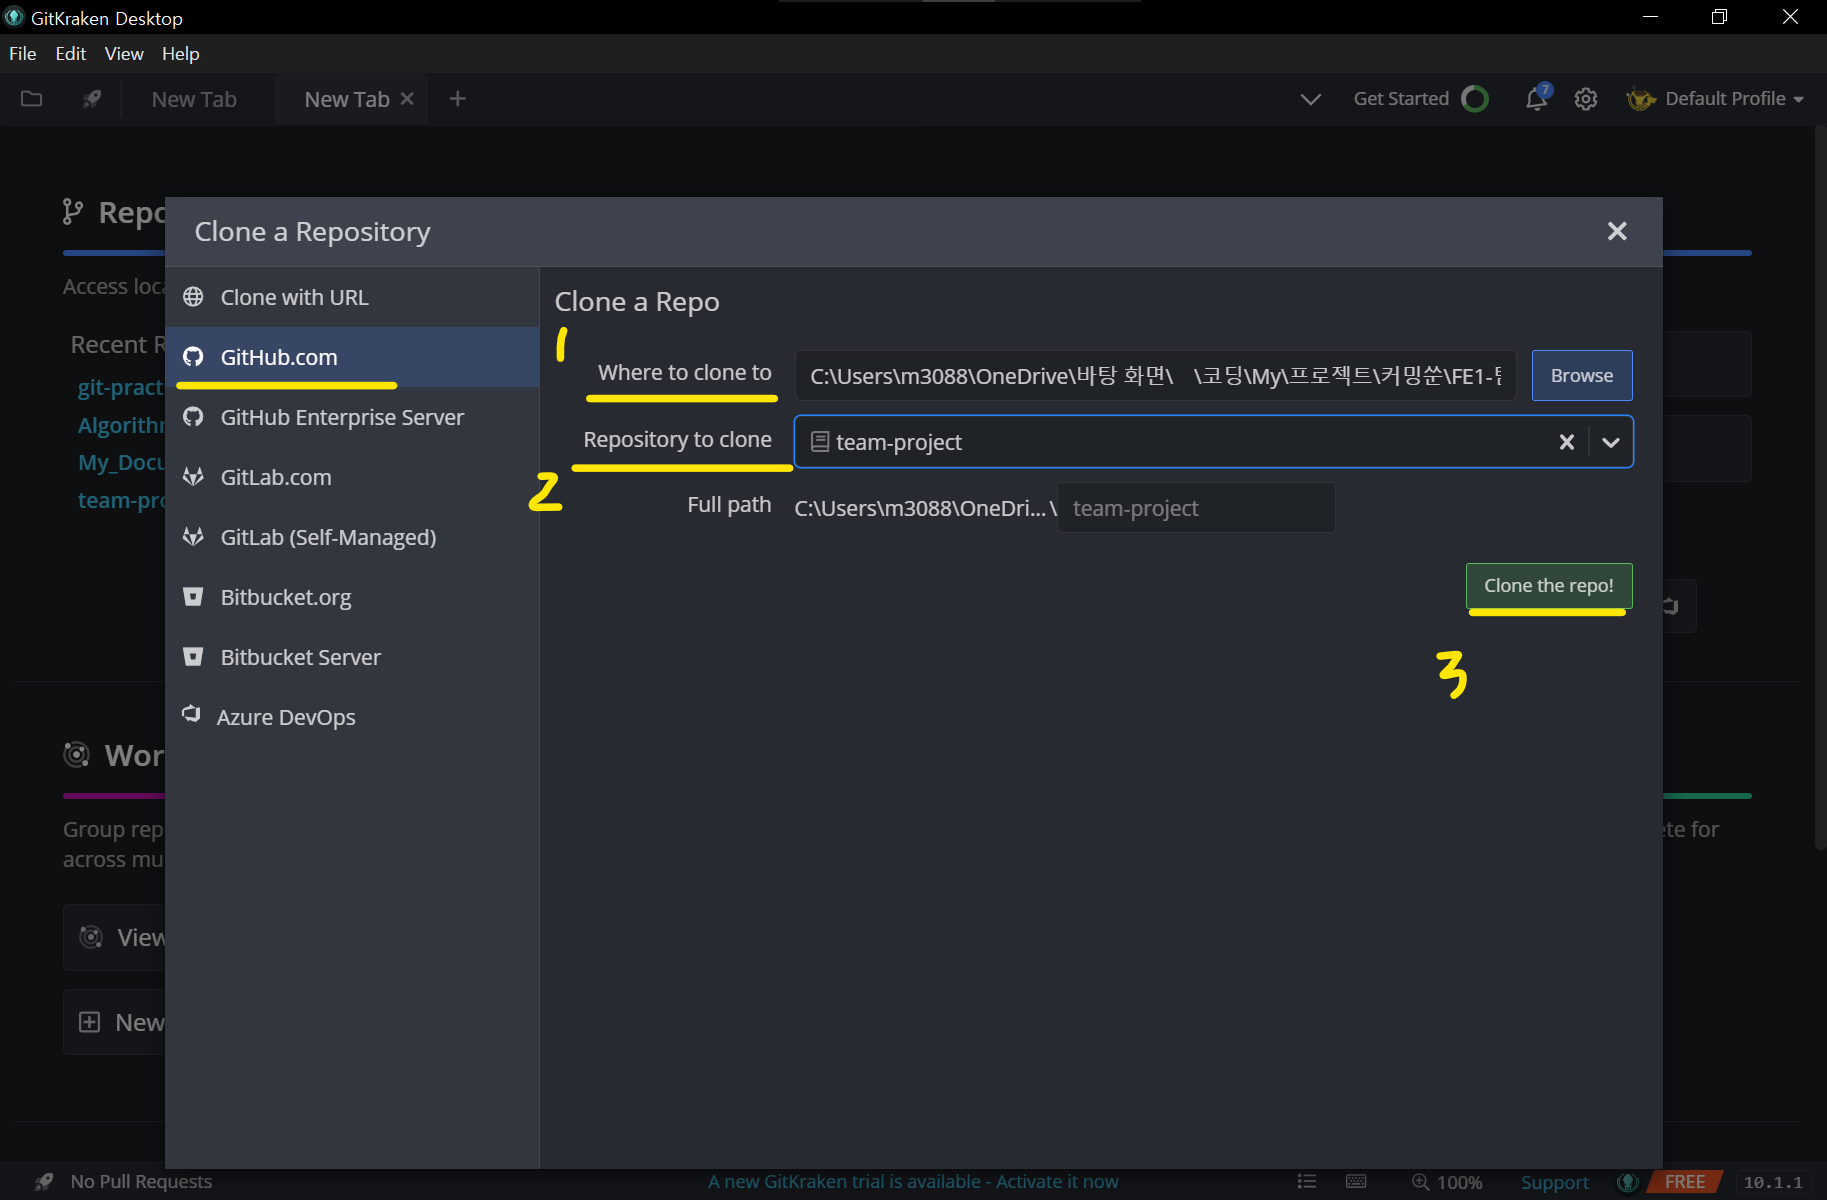Select Clone with URL option

352,297
